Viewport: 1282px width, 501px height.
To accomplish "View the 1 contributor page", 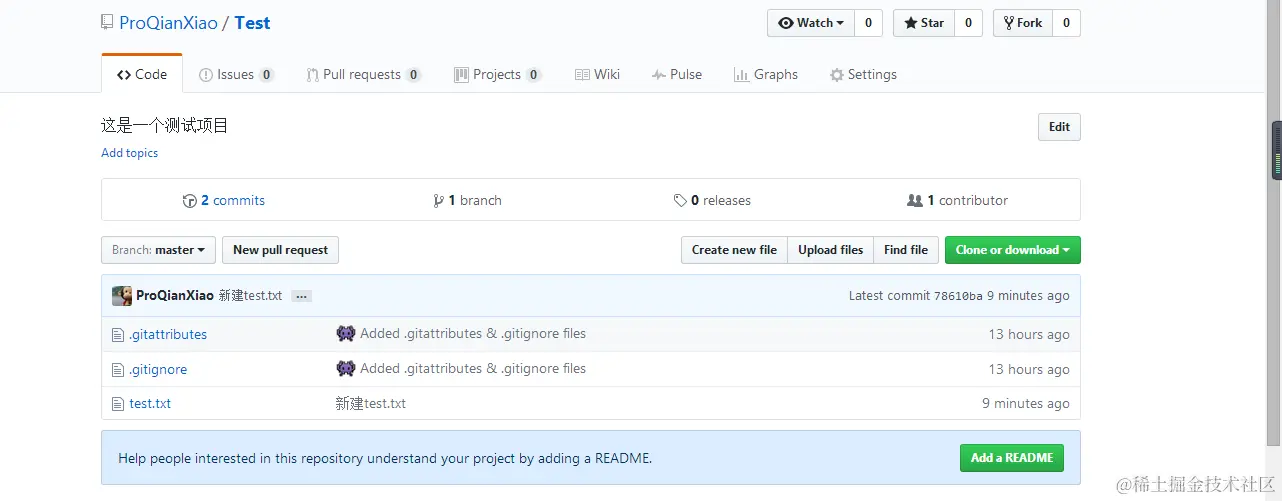I will (957, 200).
